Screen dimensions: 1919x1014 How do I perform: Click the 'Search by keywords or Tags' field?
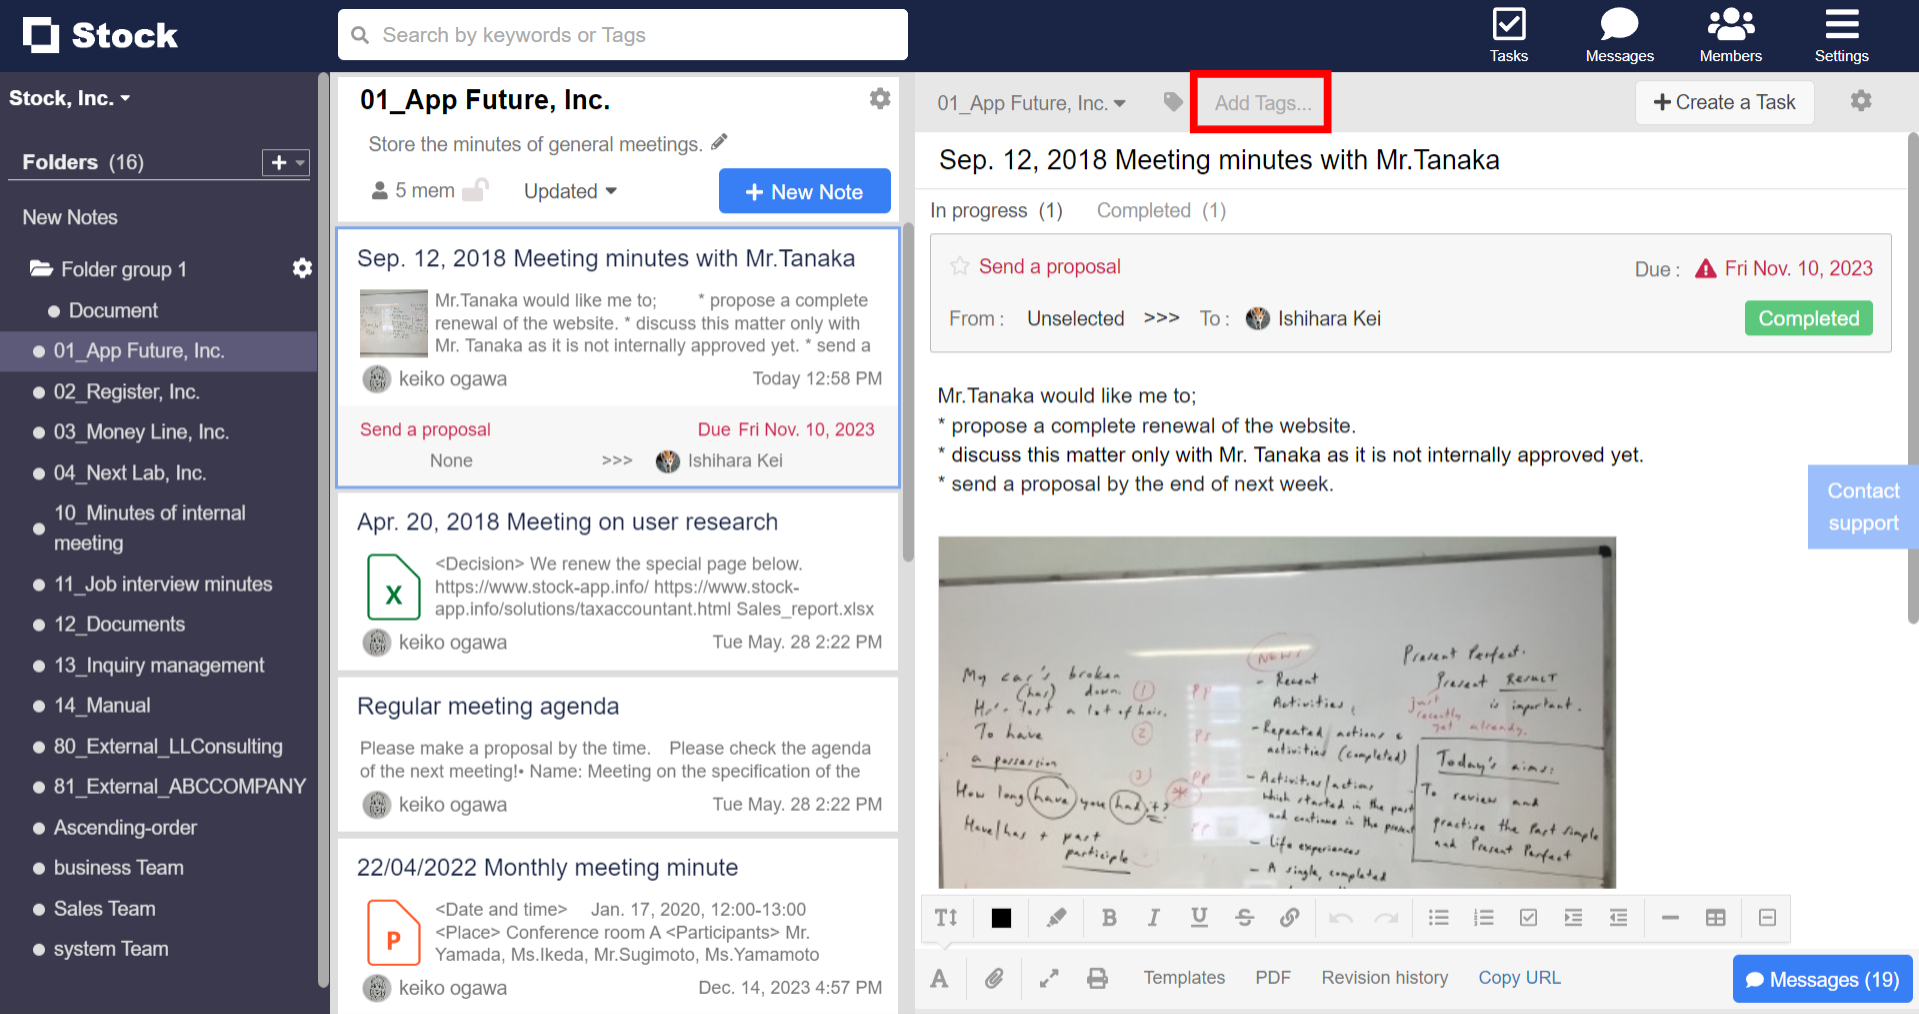(x=622, y=34)
